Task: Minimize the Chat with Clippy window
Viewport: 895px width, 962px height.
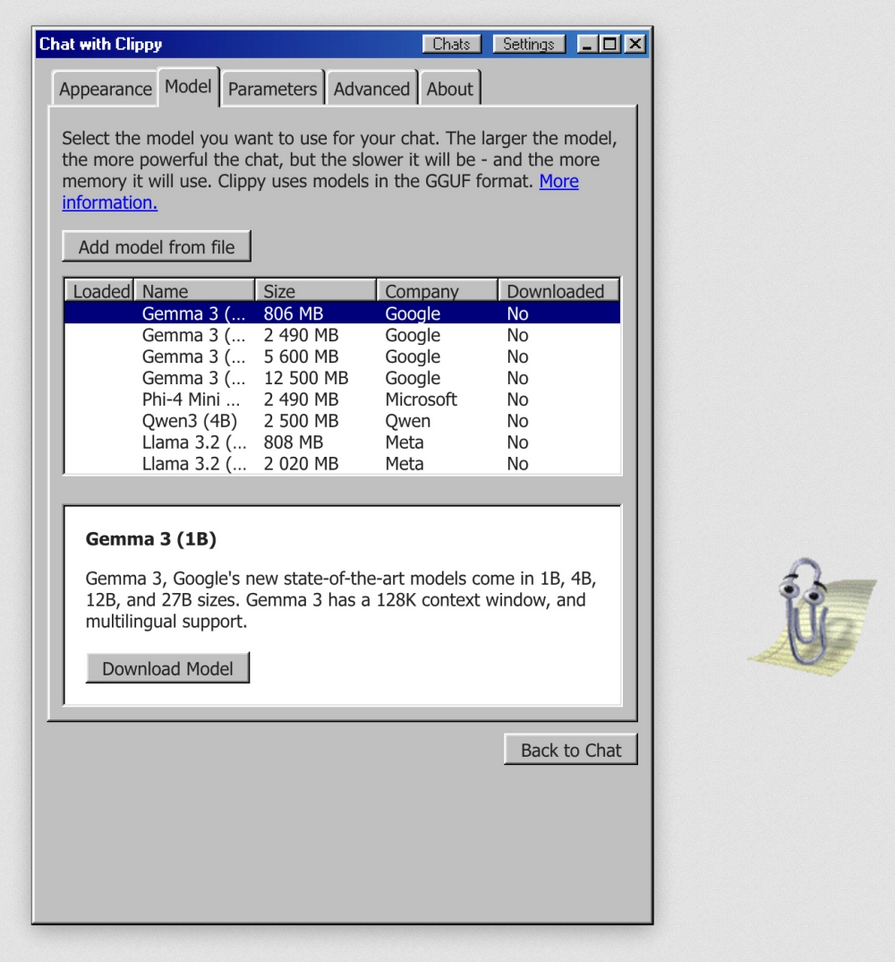Action: [586, 44]
